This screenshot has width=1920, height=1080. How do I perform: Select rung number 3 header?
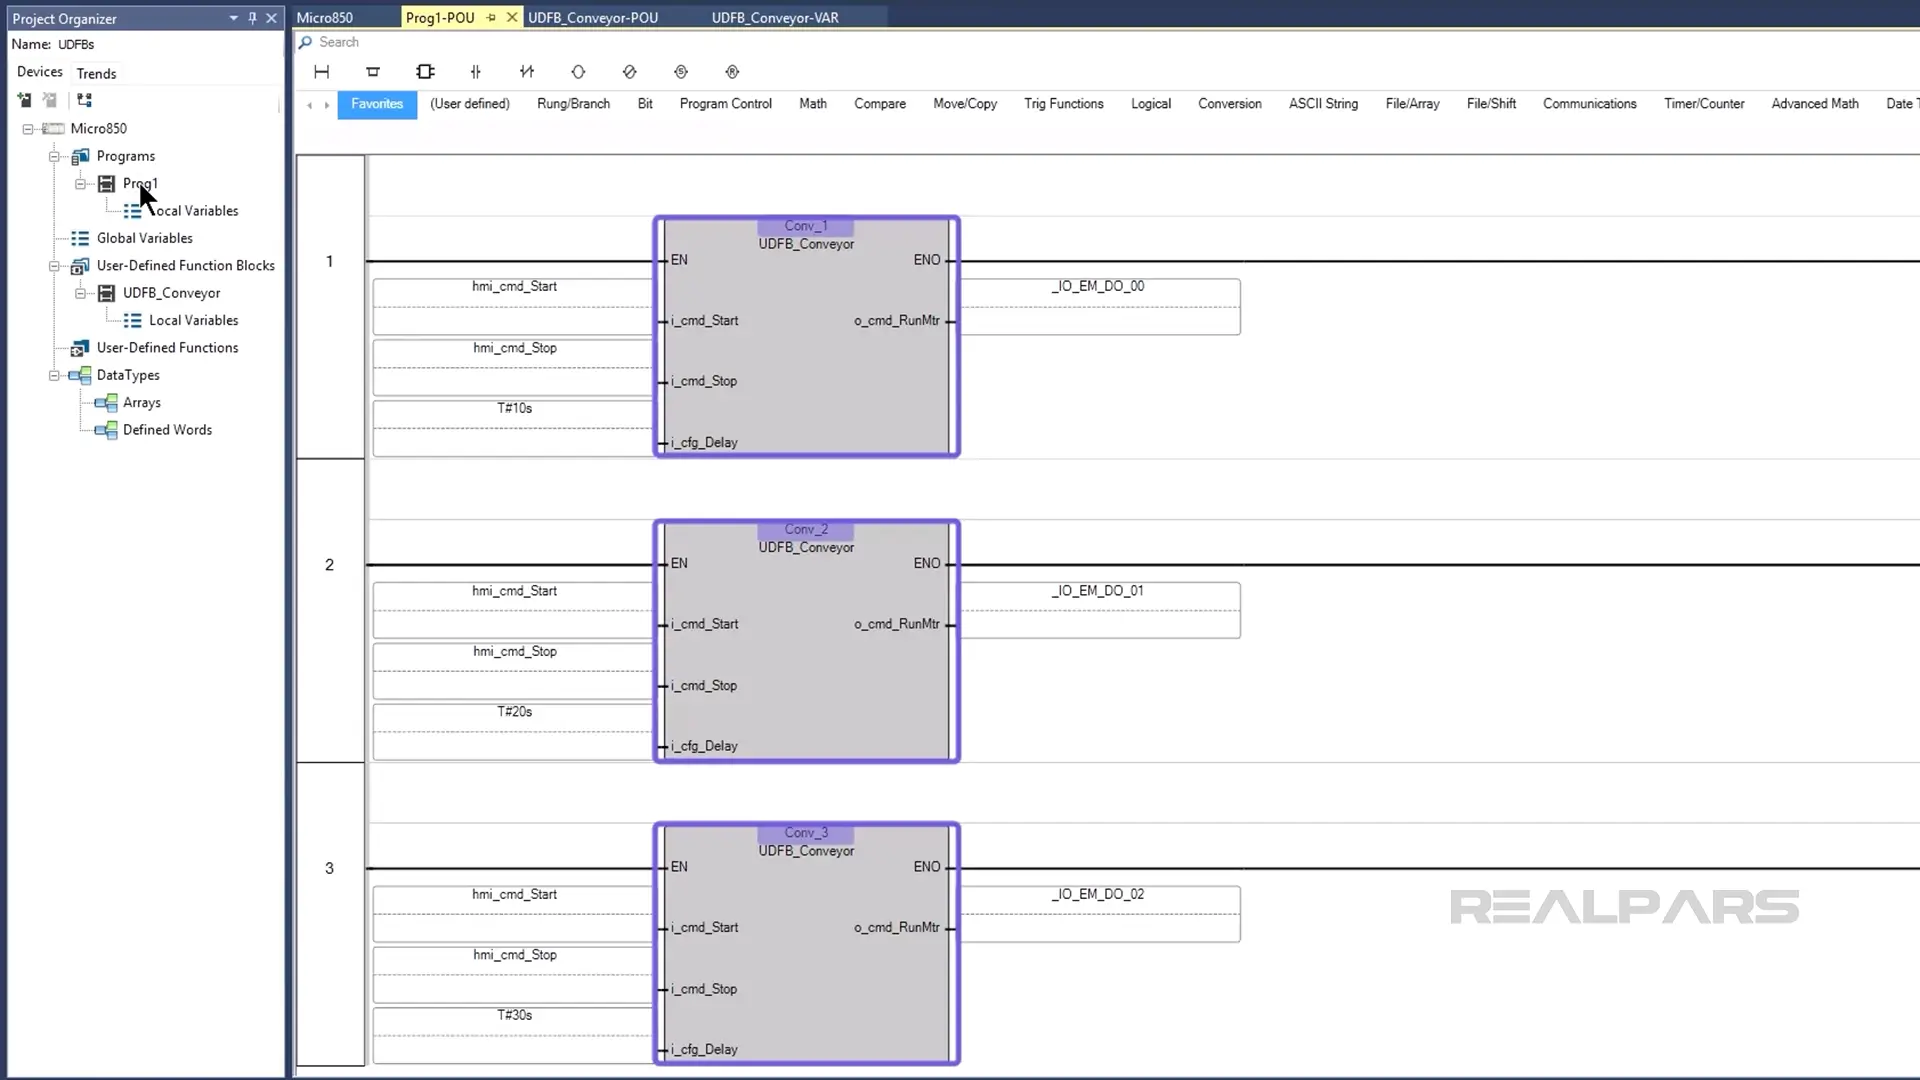coord(330,868)
